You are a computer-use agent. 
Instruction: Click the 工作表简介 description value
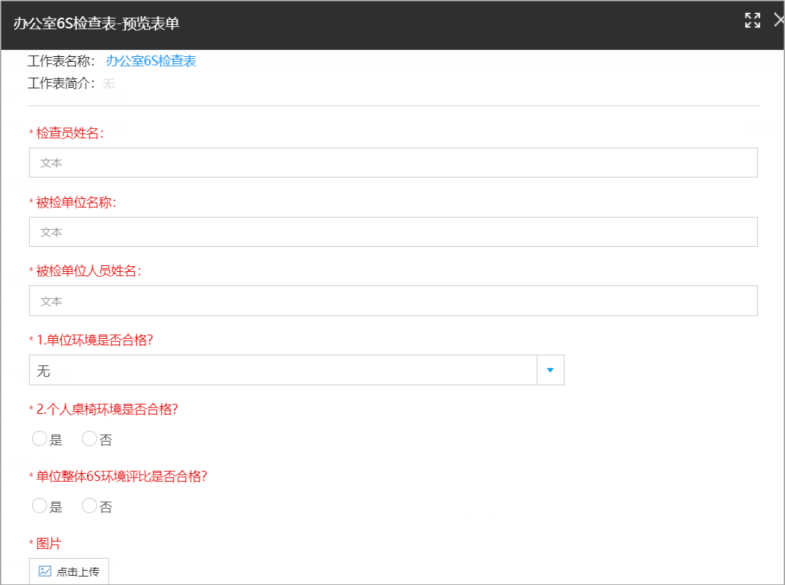point(109,84)
